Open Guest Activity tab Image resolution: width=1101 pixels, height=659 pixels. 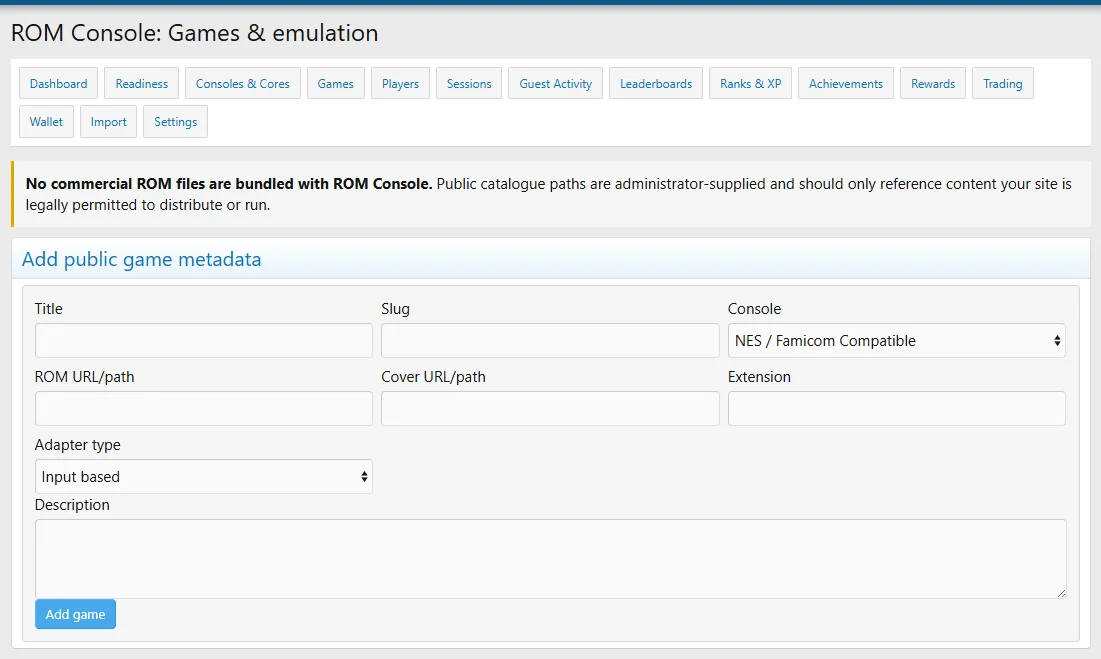tap(555, 84)
